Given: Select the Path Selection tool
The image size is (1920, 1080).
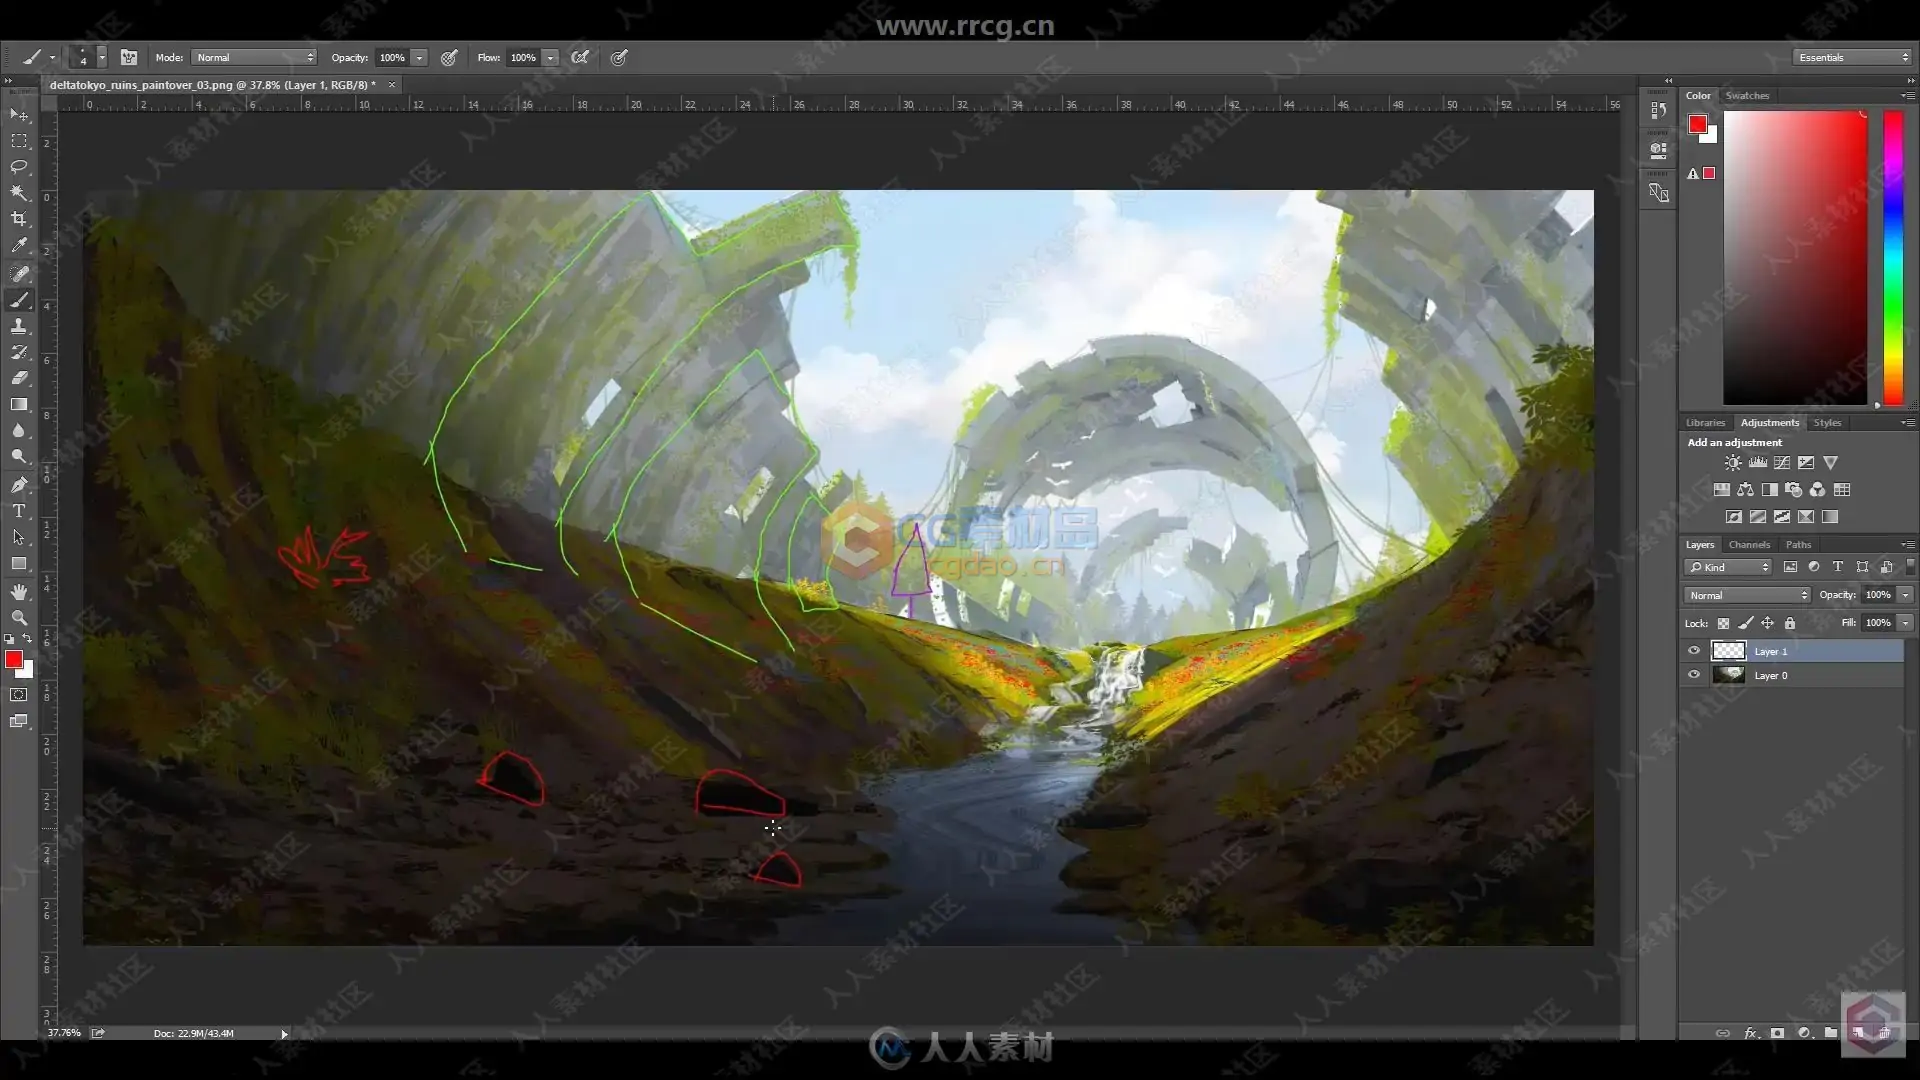Looking at the screenshot, I should click(x=19, y=537).
